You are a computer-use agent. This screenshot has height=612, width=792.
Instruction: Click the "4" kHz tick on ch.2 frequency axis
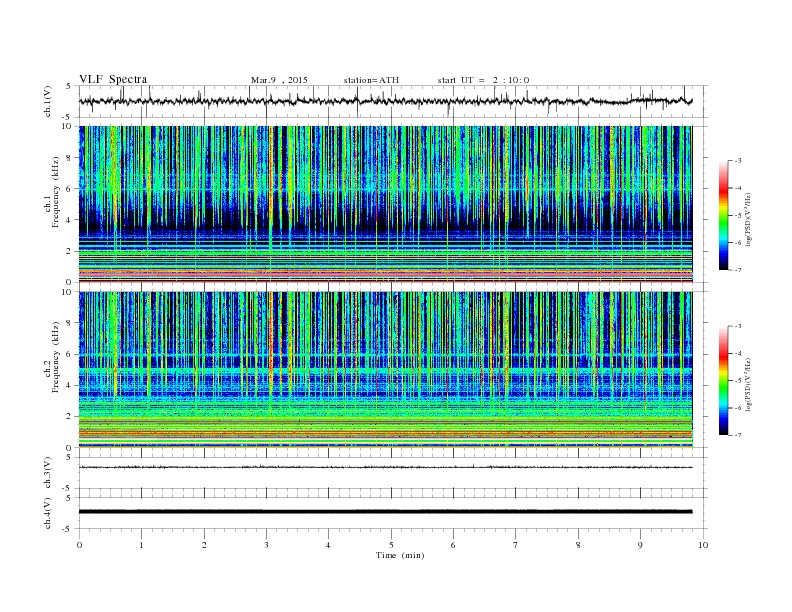[x=69, y=386]
